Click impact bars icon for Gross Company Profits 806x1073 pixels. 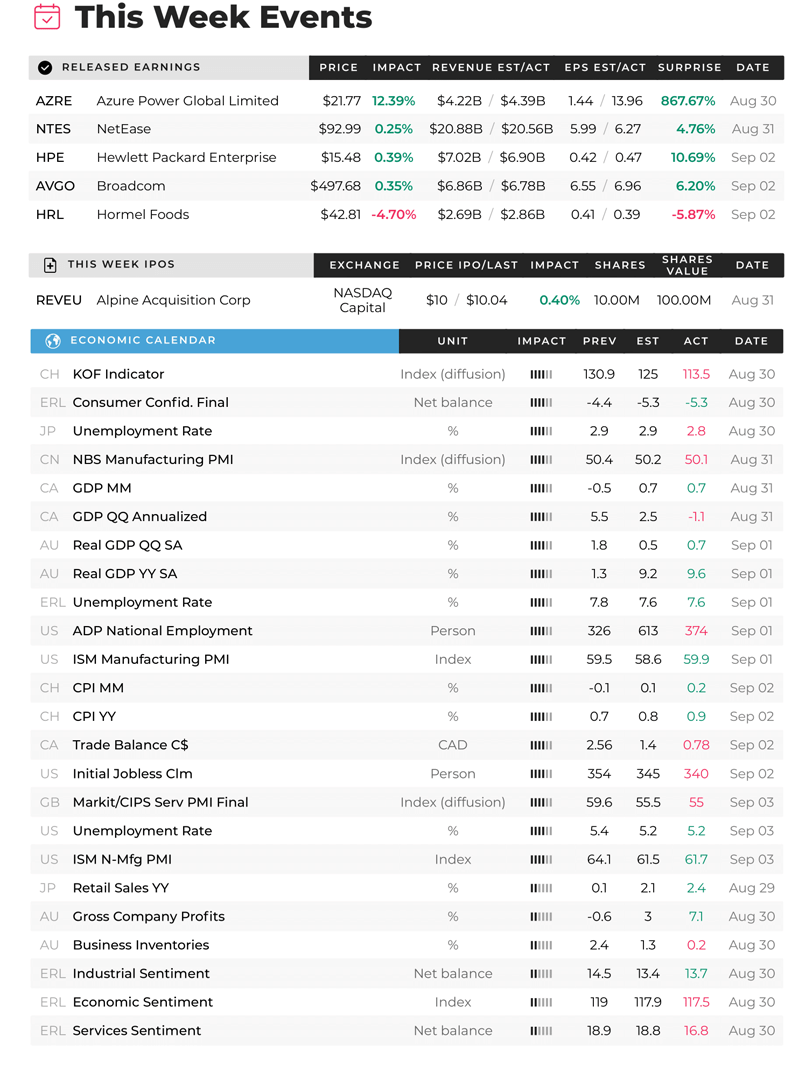coord(541,917)
